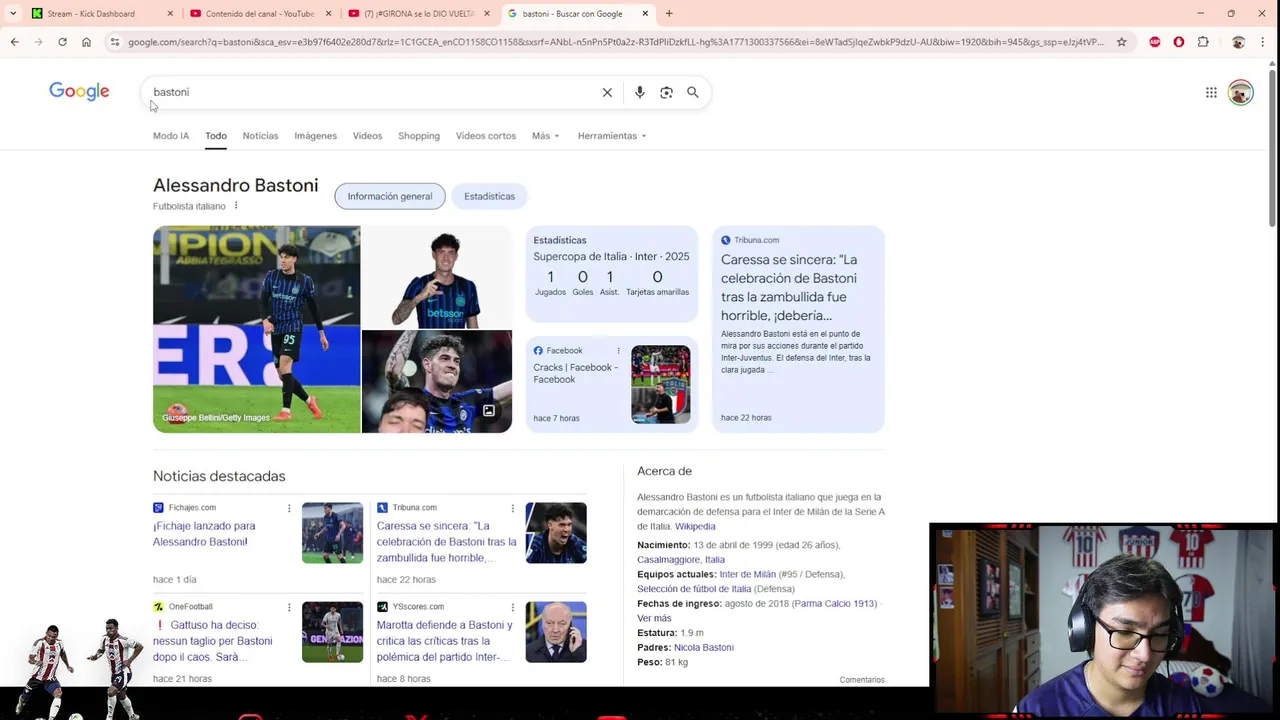Image resolution: width=1280 pixels, height=720 pixels.
Task: Close the Contenido del canal YouTube tab
Action: [x=328, y=14]
